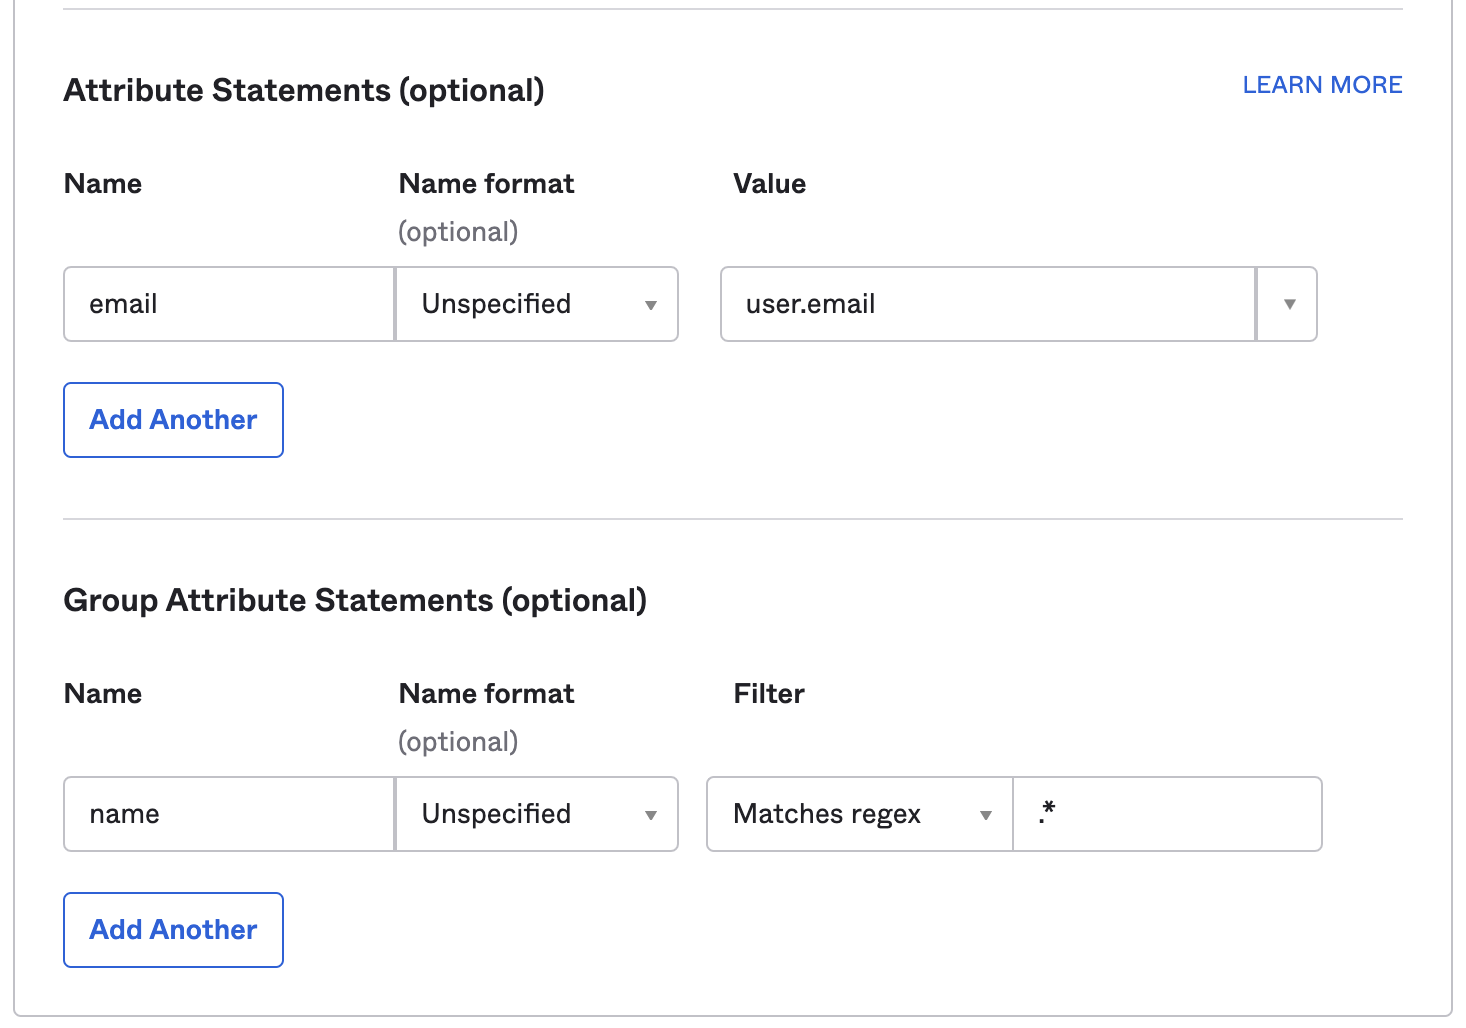This screenshot has width=1466, height=1028.
Task: Click the email text inside the Name field
Action: pyautogui.click(x=122, y=304)
